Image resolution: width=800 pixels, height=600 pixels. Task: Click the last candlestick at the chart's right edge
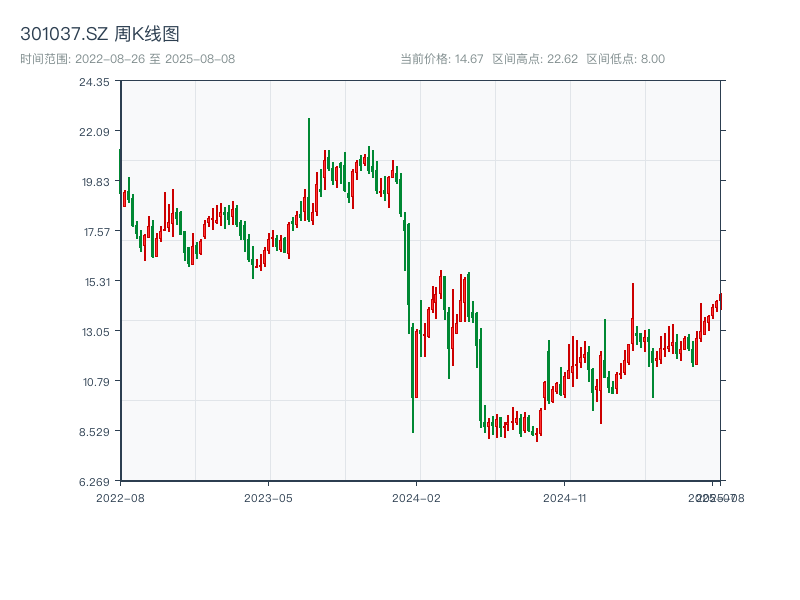[719, 300]
